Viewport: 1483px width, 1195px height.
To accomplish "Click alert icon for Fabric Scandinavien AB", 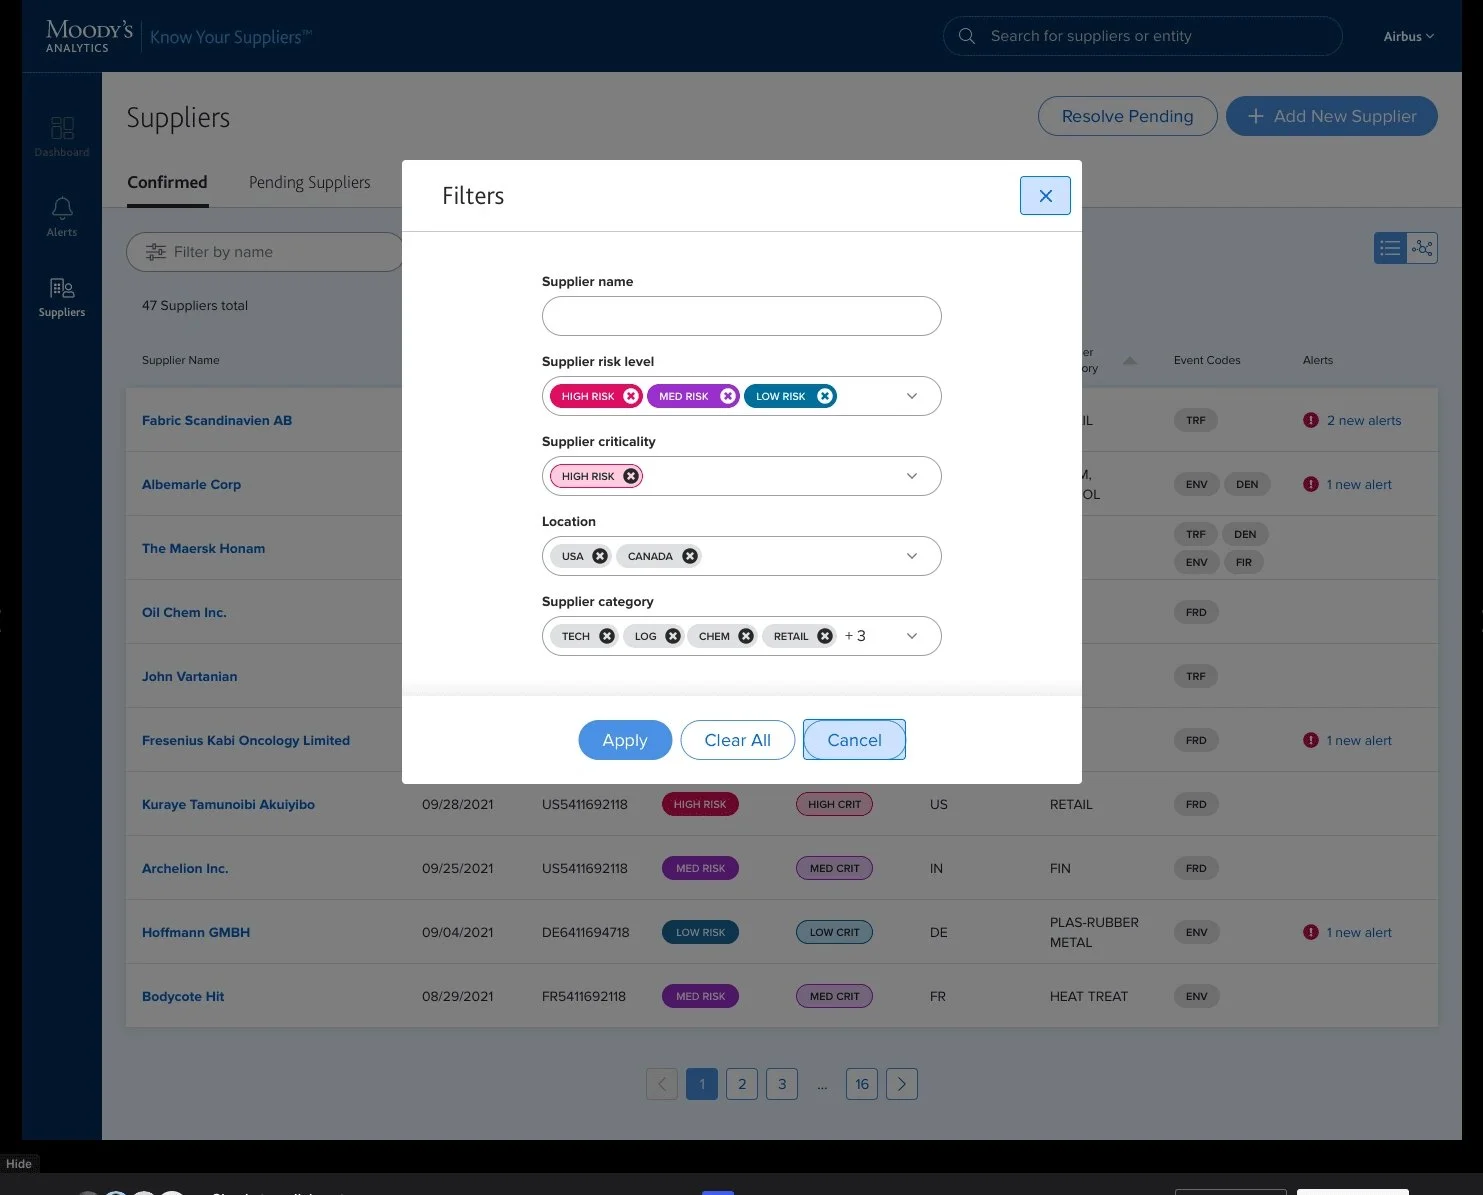I will tap(1311, 420).
